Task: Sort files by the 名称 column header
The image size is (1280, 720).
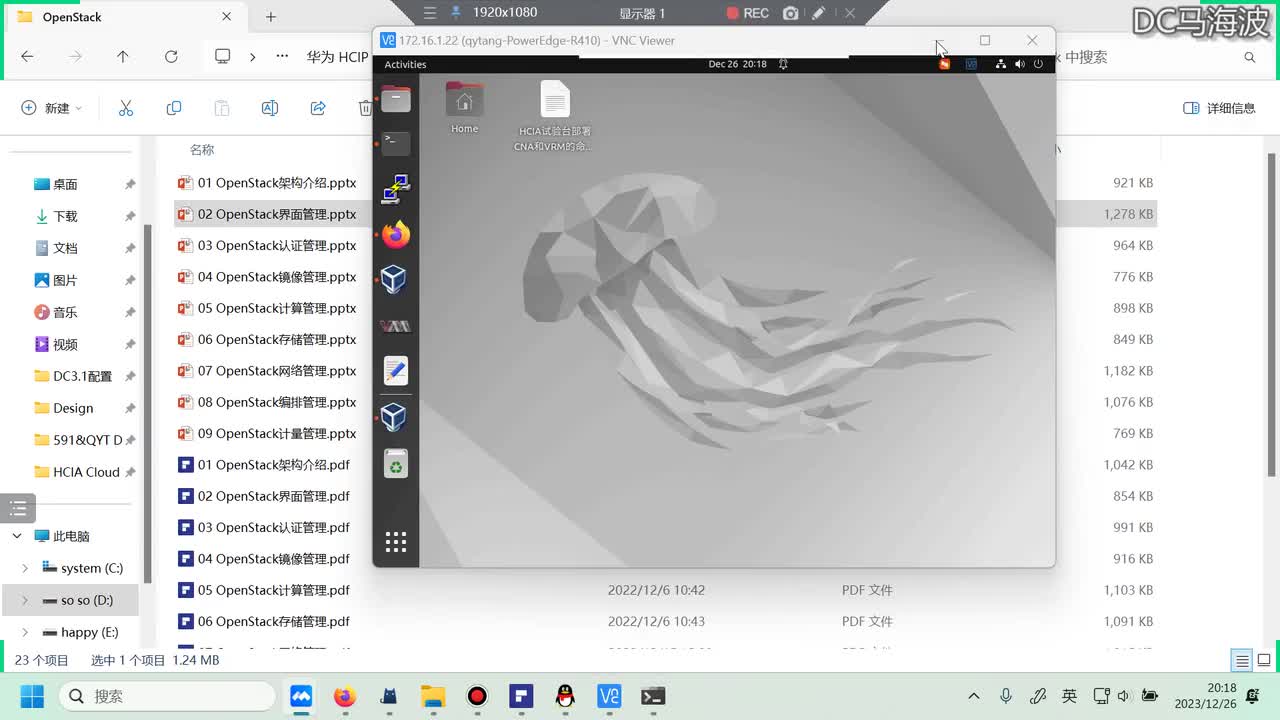Action: [x=202, y=150]
